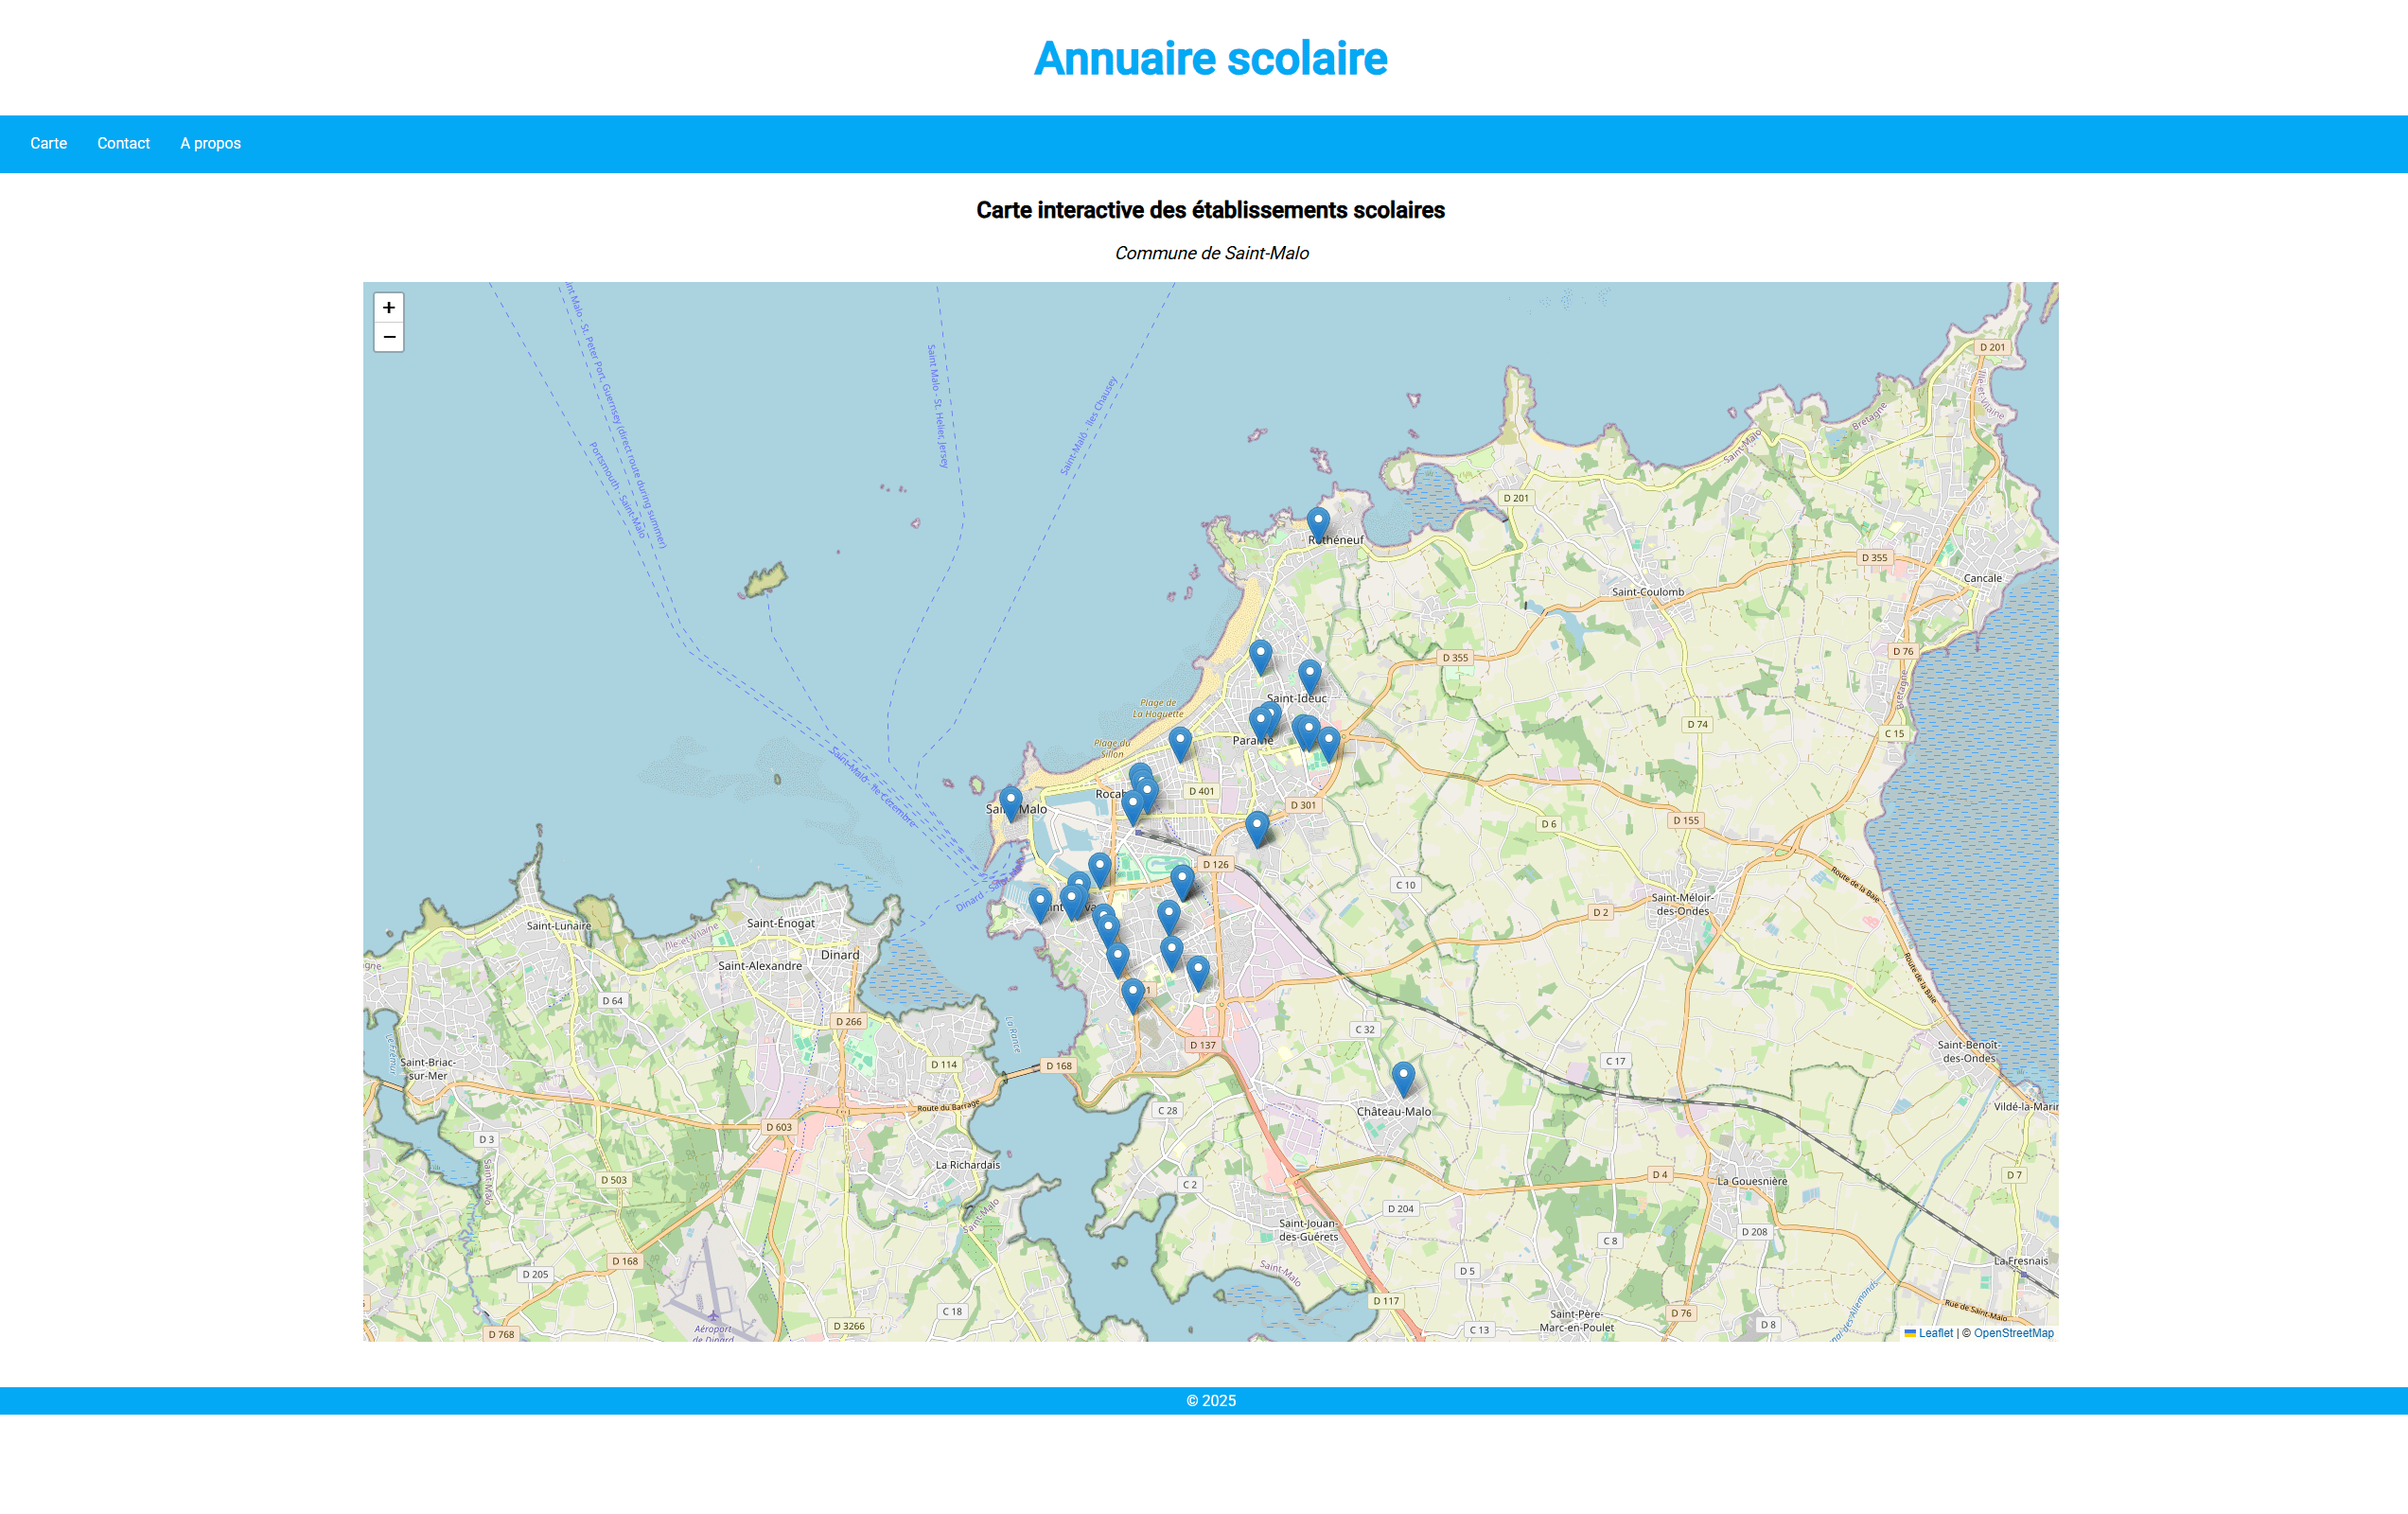Zoom out the map with minus button
This screenshot has height=1514, width=2408.
388,337
